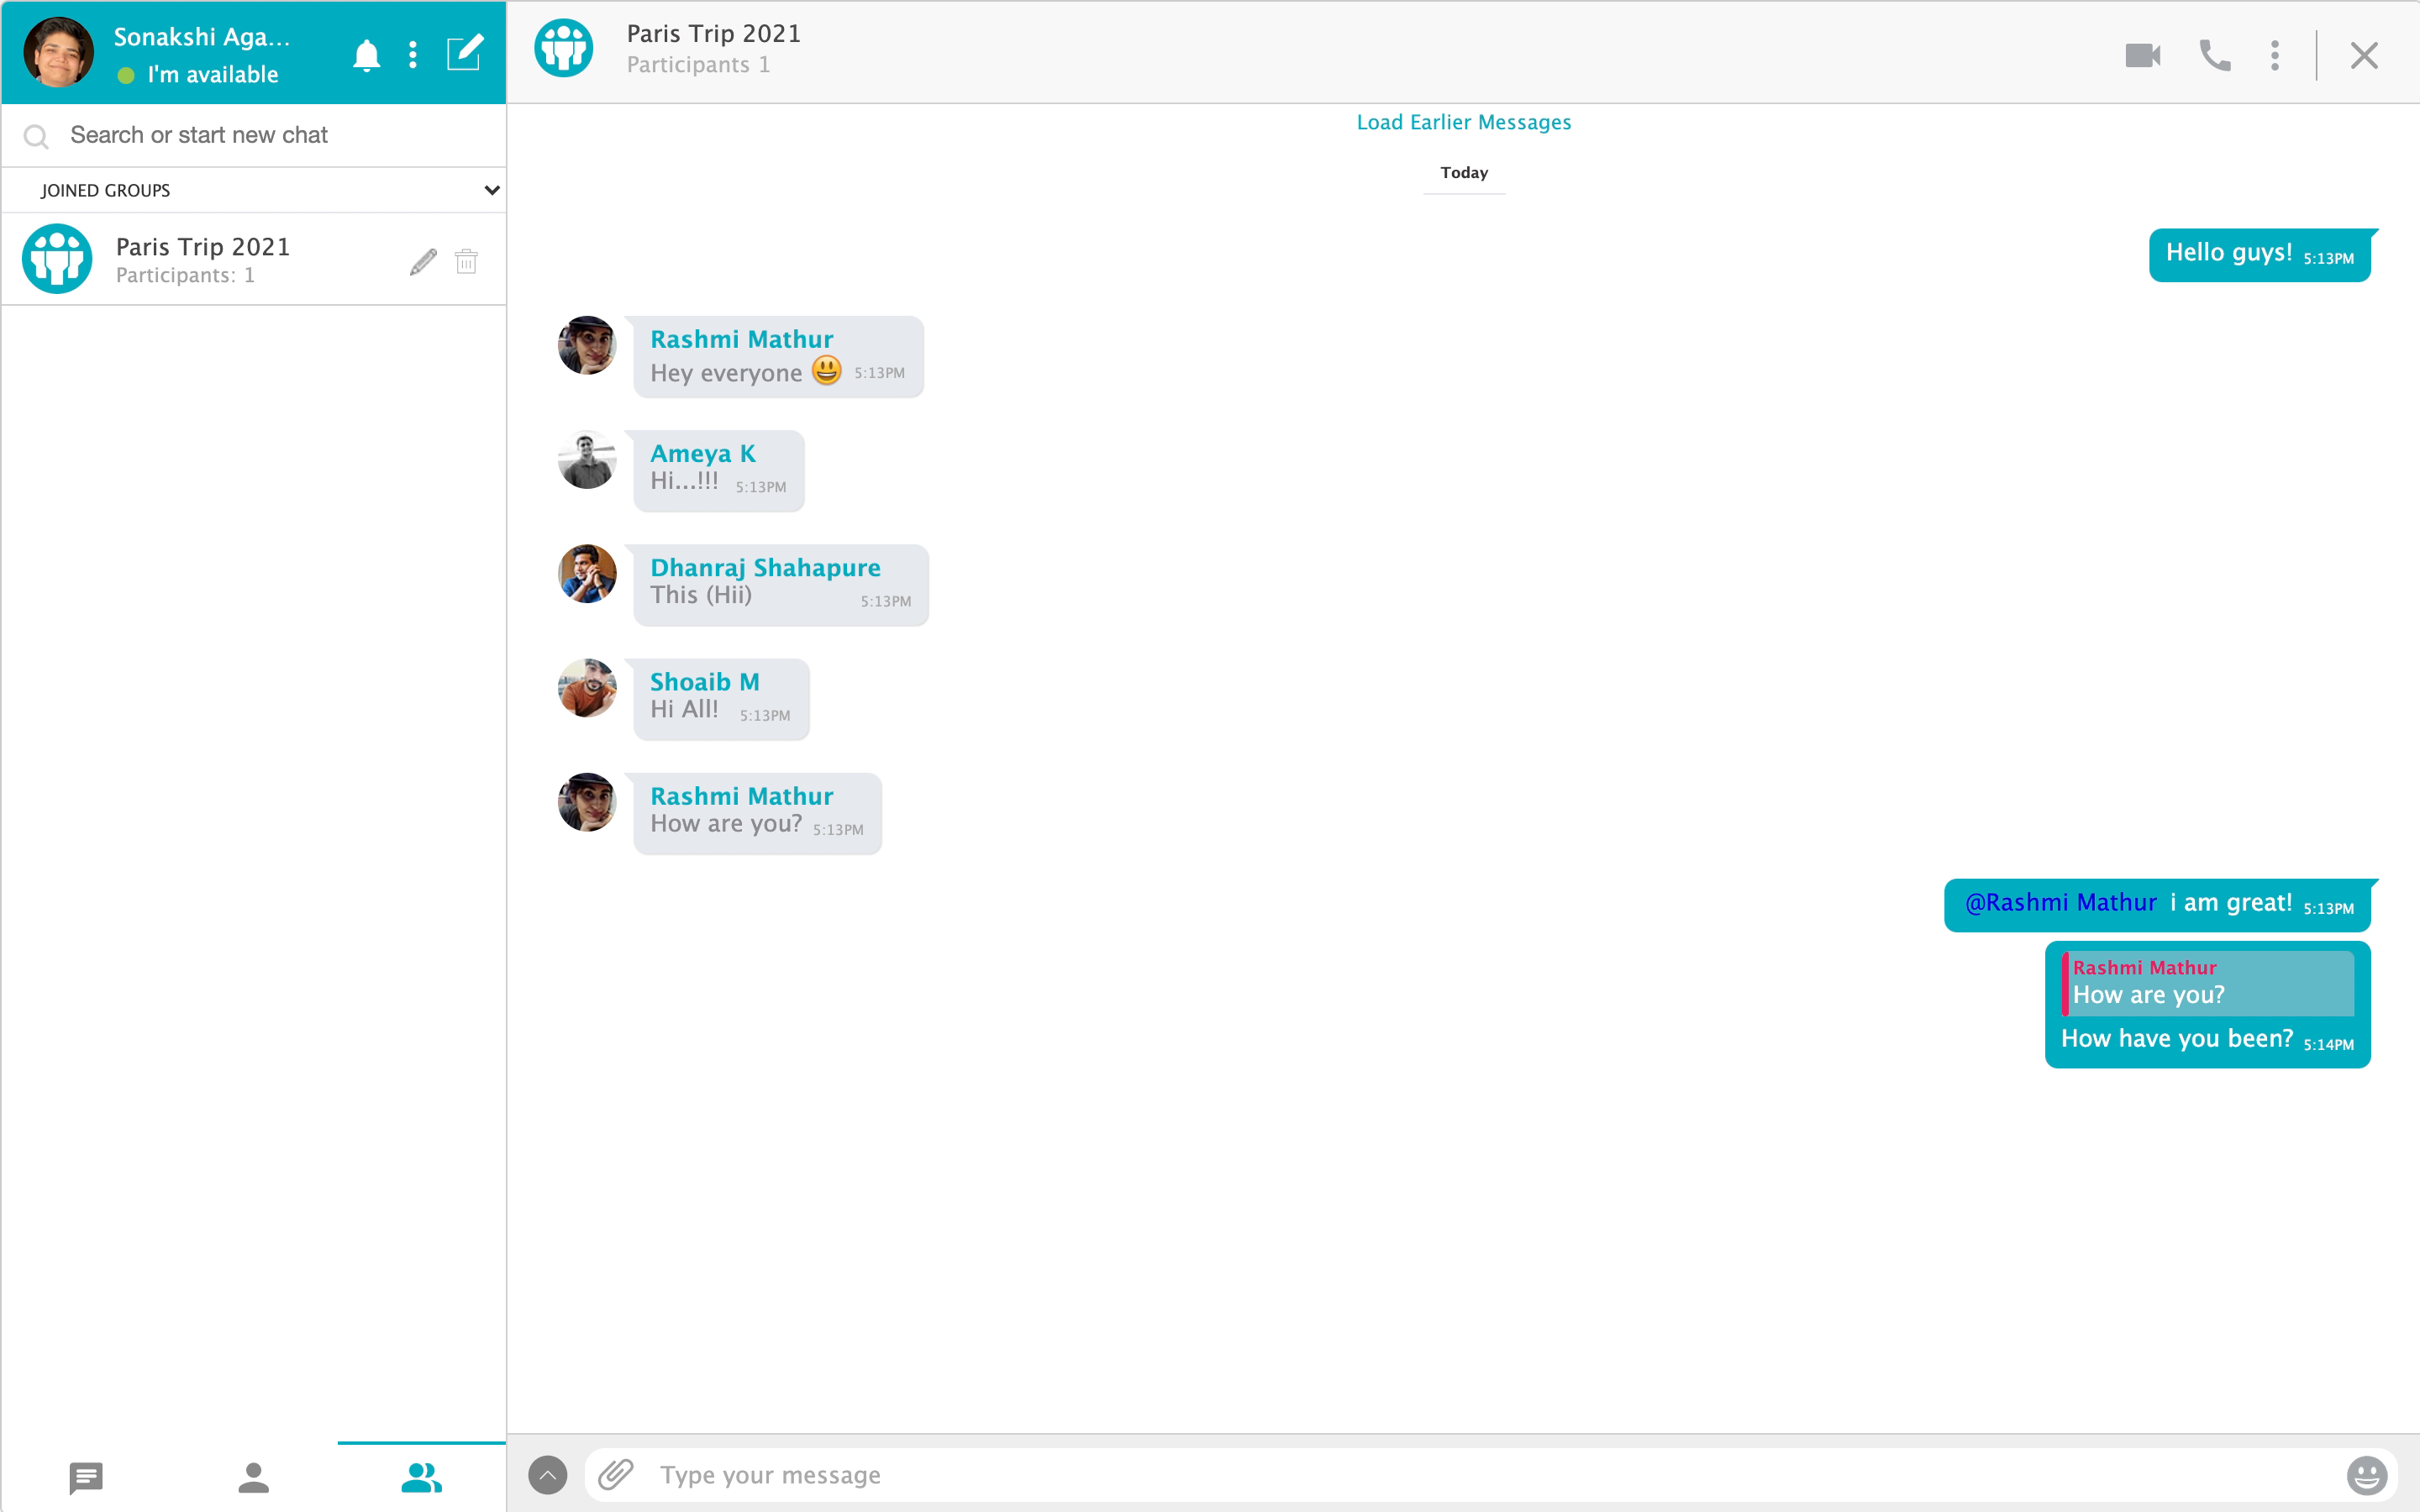The height and width of the screenshot is (1512, 2420).
Task: Click the edit icon for Paris Trip 2021
Action: click(x=423, y=261)
